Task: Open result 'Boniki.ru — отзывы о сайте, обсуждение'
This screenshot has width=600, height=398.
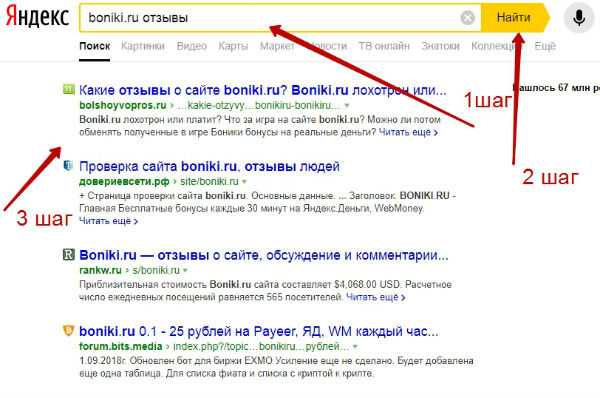Action: [264, 255]
